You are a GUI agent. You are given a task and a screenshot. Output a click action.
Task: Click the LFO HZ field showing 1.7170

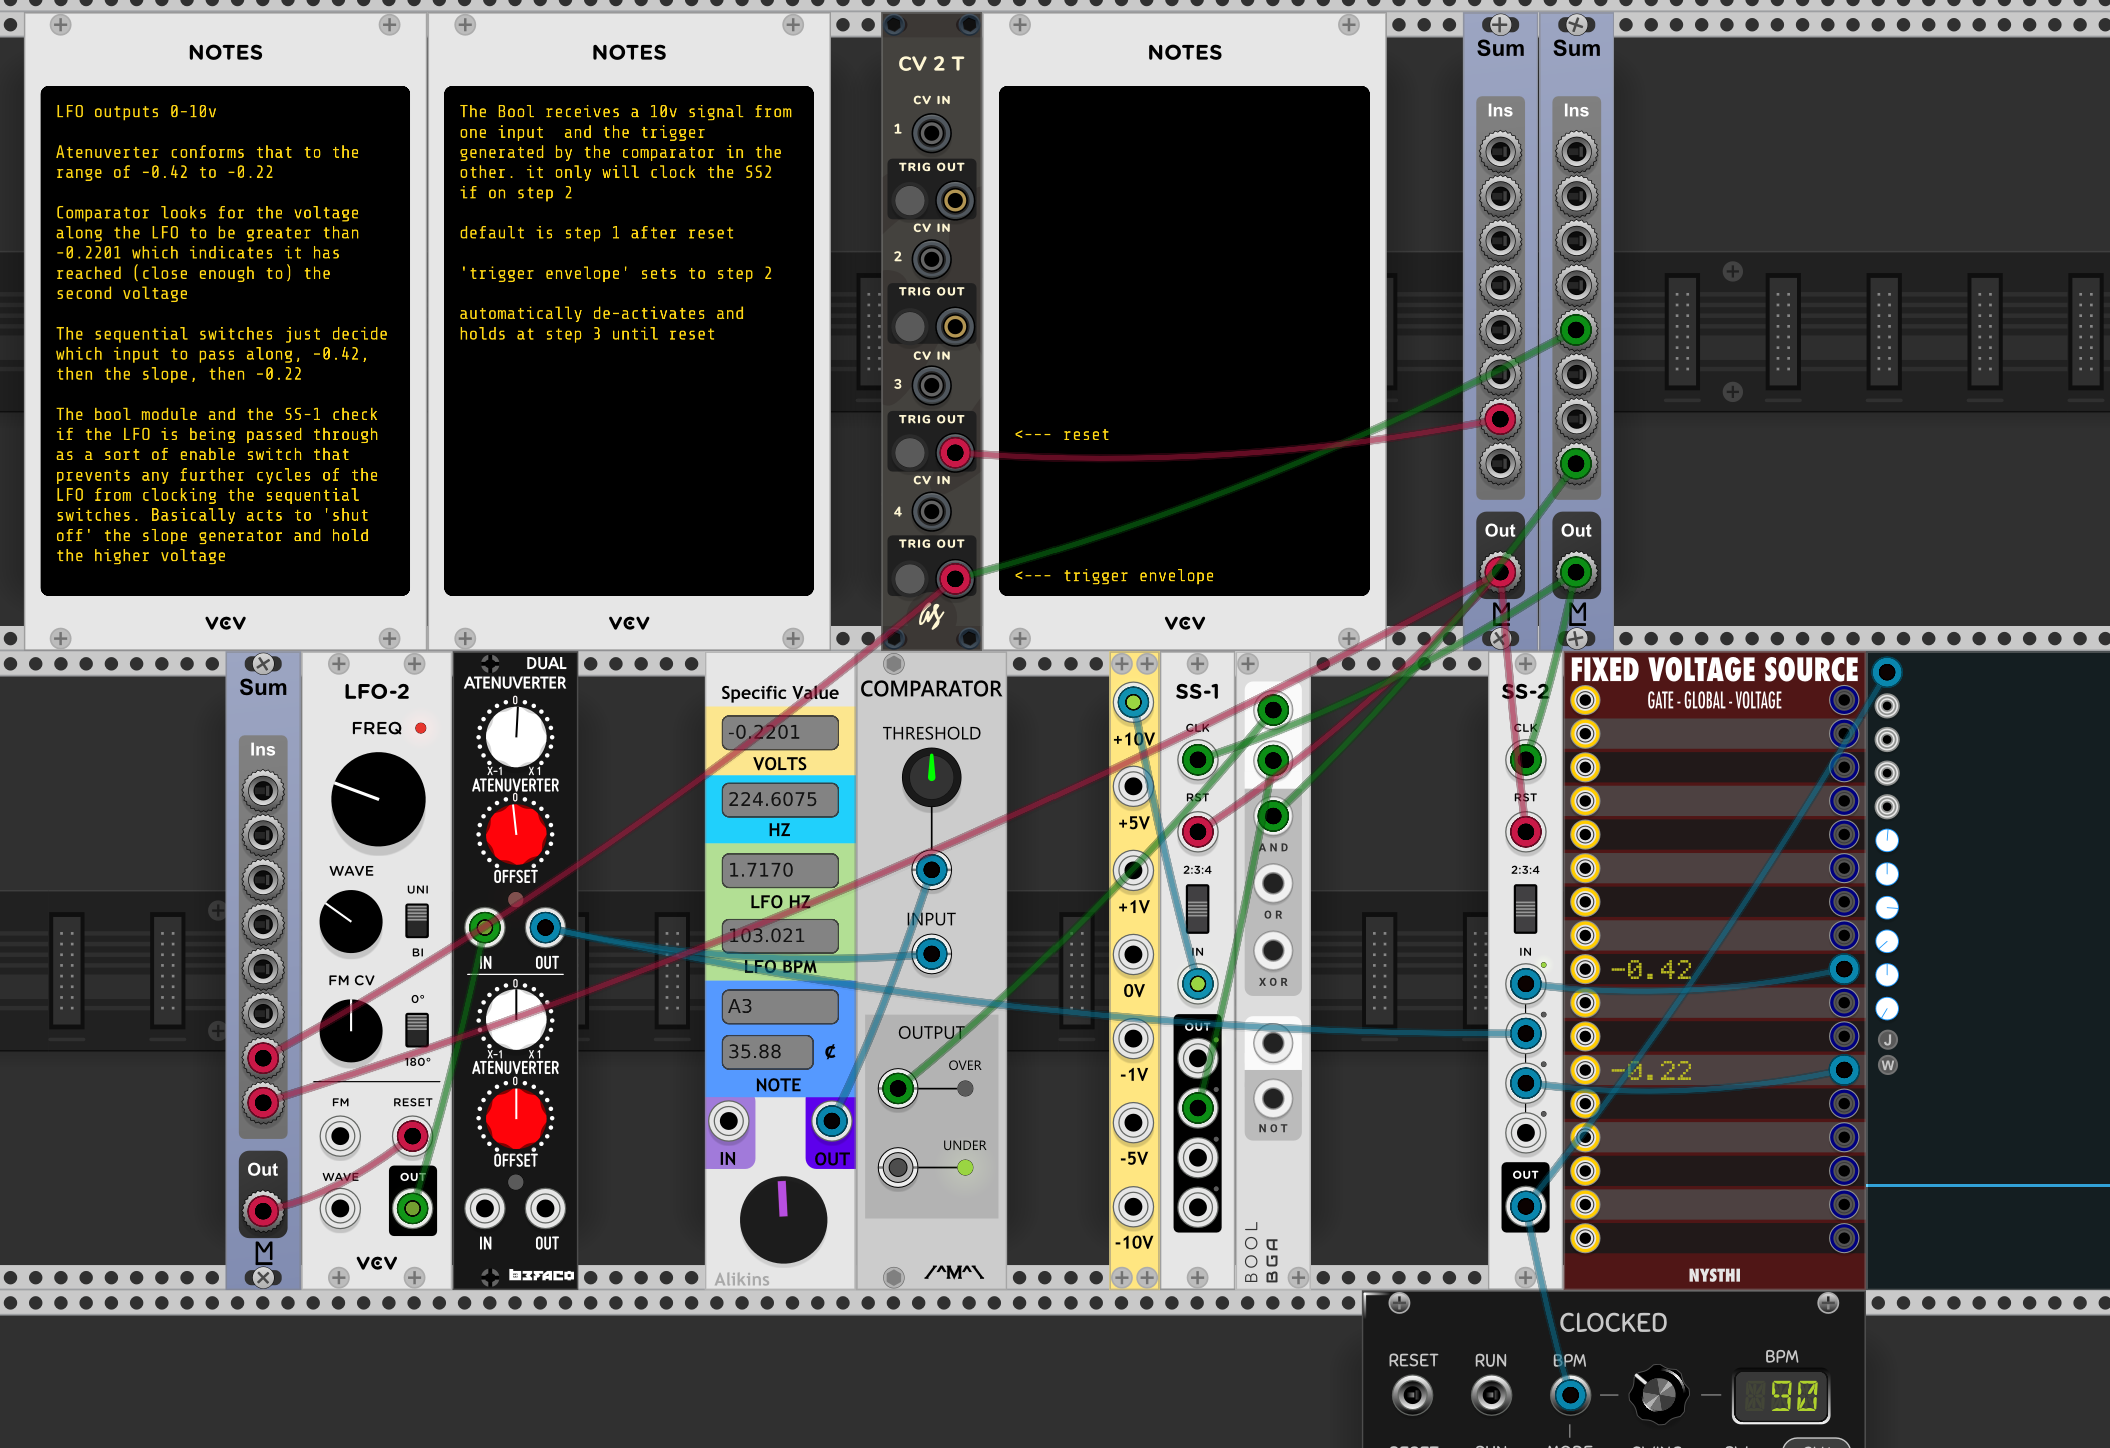(x=780, y=870)
